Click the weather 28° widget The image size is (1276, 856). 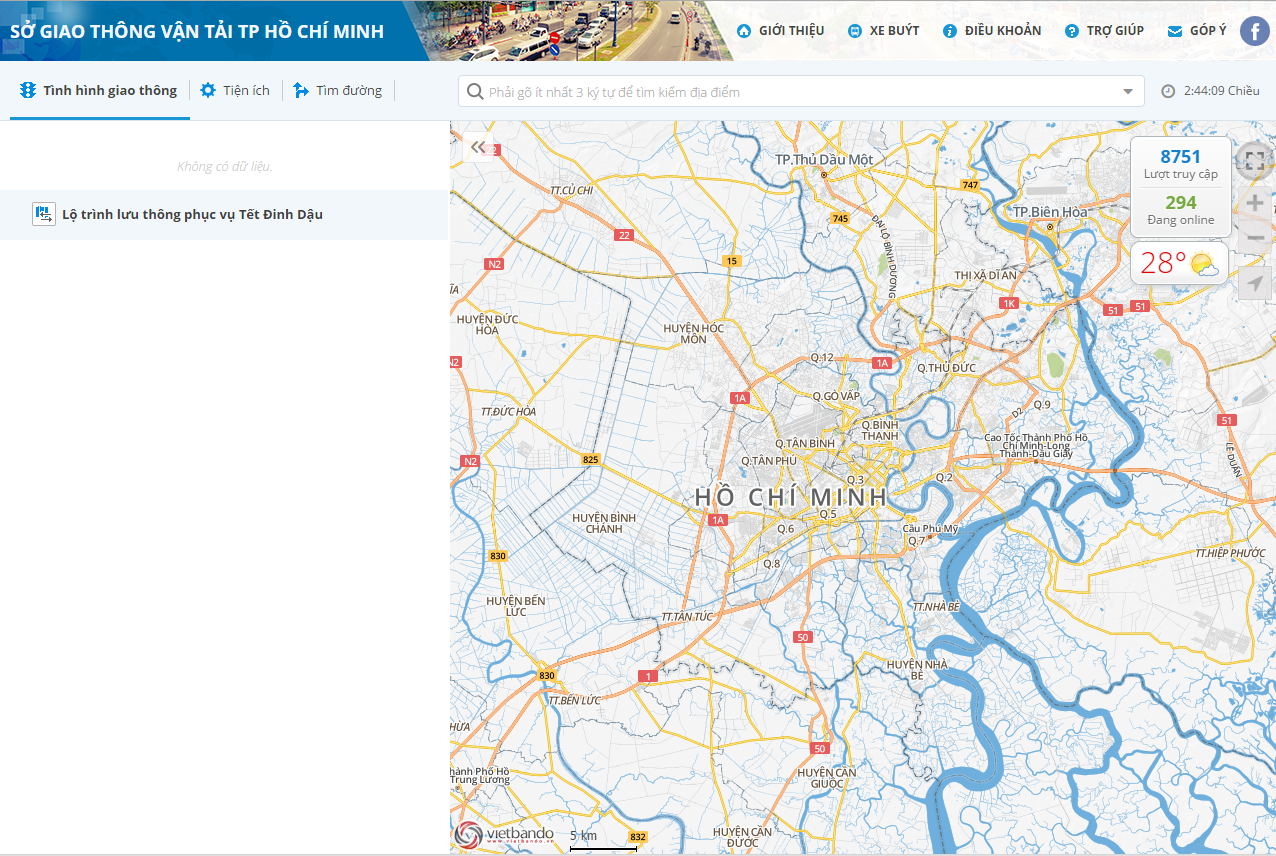coord(1180,263)
